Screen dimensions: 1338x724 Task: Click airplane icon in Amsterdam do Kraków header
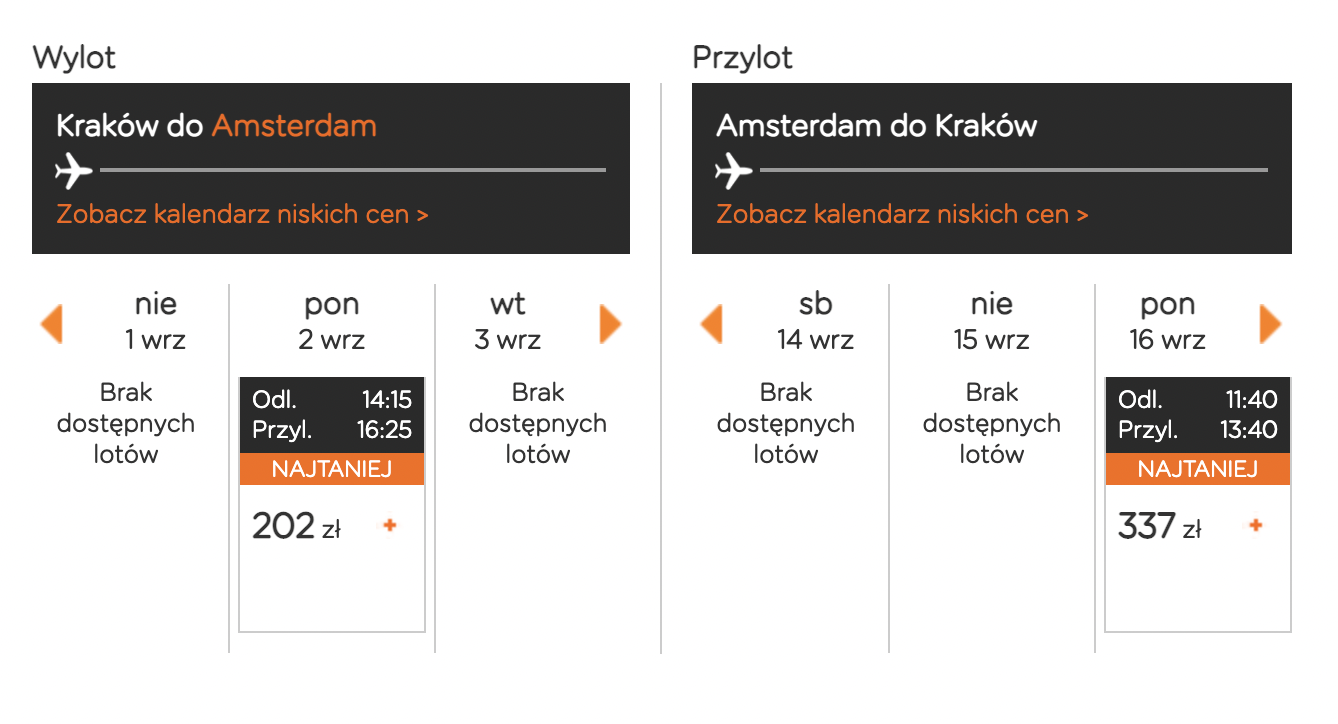point(734,171)
